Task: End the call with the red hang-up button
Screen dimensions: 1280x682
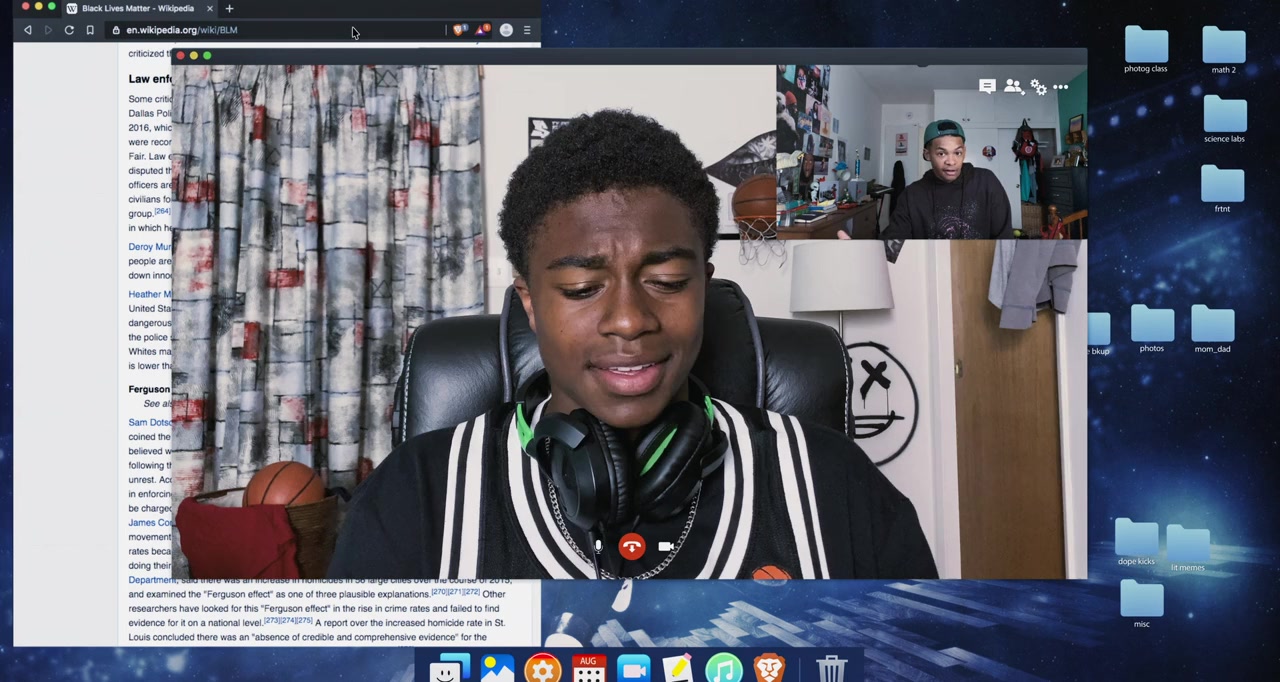Action: click(631, 547)
